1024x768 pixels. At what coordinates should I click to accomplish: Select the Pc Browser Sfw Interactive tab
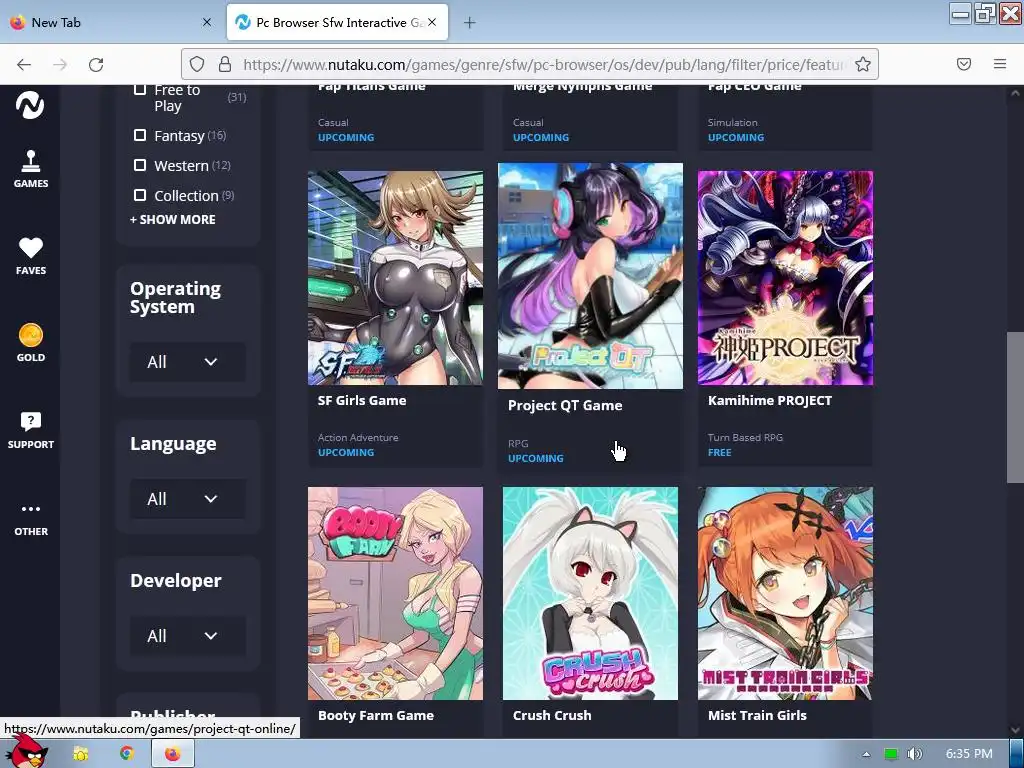click(x=337, y=22)
